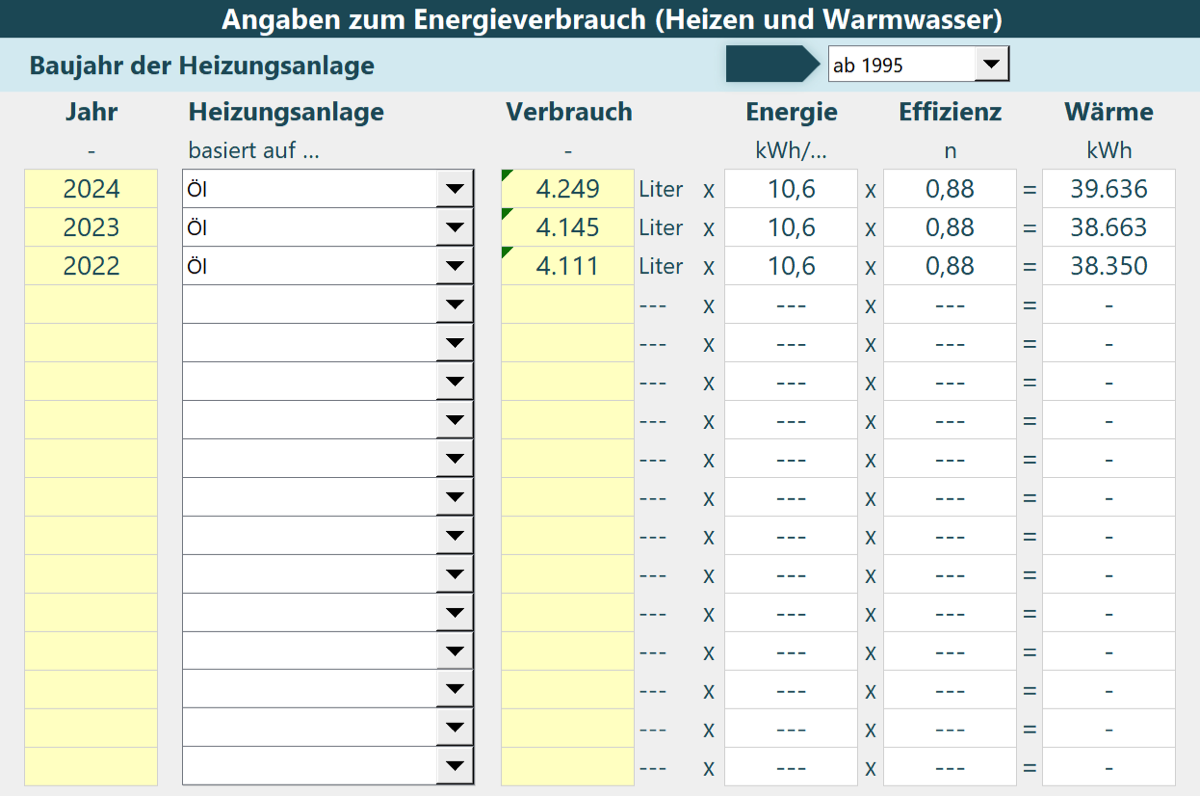Click the Liter unit in the 2022 row
Screen dimensions: 1200x796
661,266
